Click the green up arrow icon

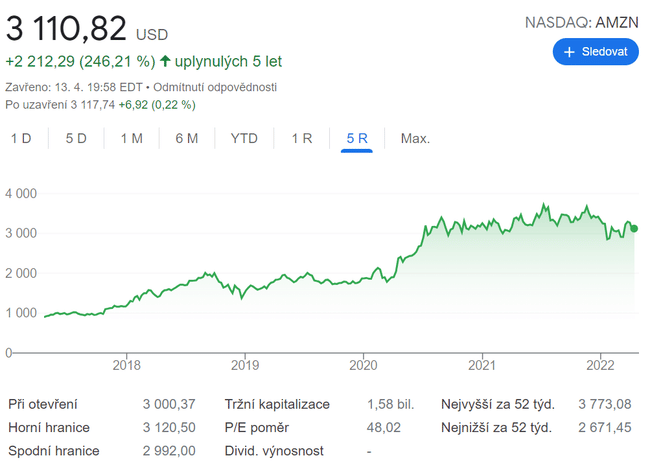[x=165, y=61]
